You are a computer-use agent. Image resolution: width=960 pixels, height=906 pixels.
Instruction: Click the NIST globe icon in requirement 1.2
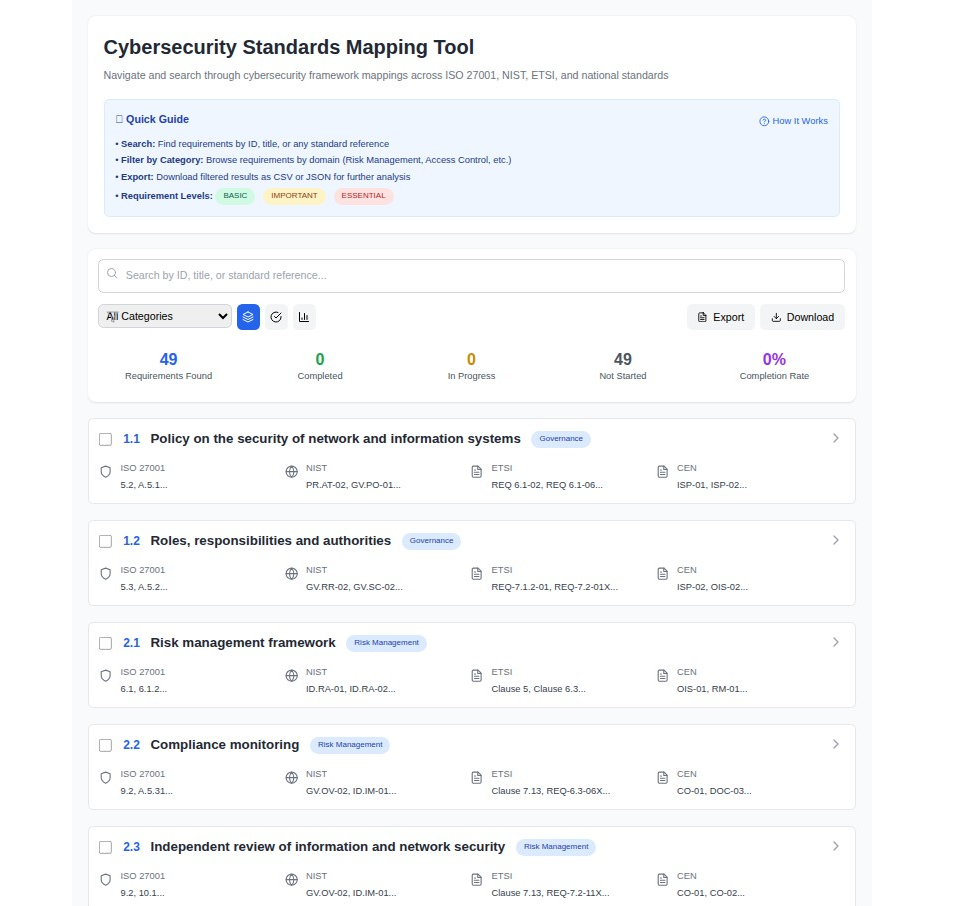pos(291,574)
